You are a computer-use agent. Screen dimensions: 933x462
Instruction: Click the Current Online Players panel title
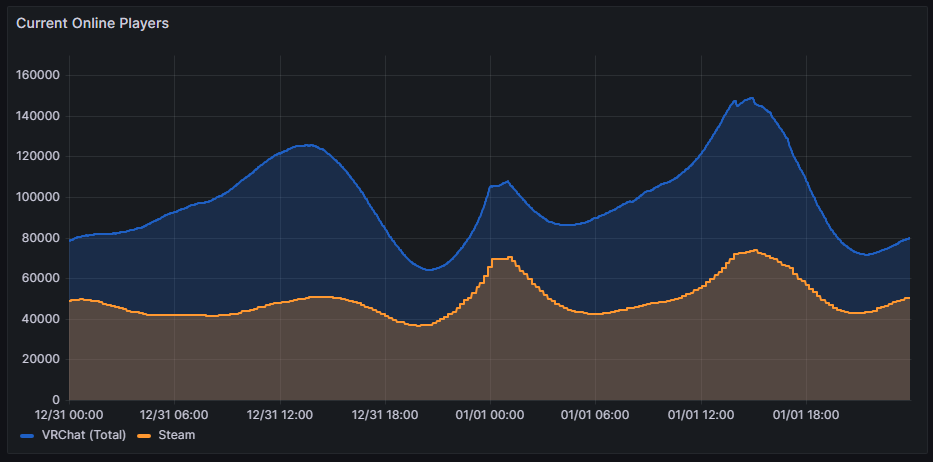coord(92,23)
